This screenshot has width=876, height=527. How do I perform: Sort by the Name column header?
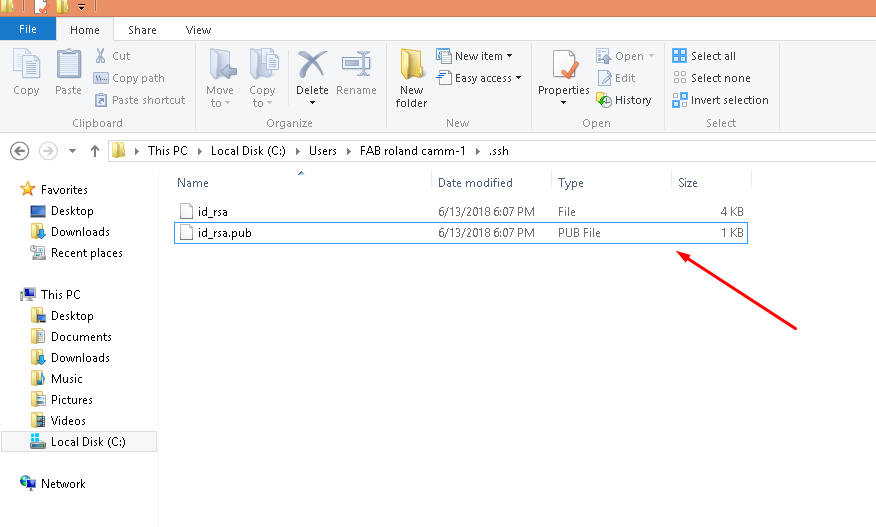[193, 183]
